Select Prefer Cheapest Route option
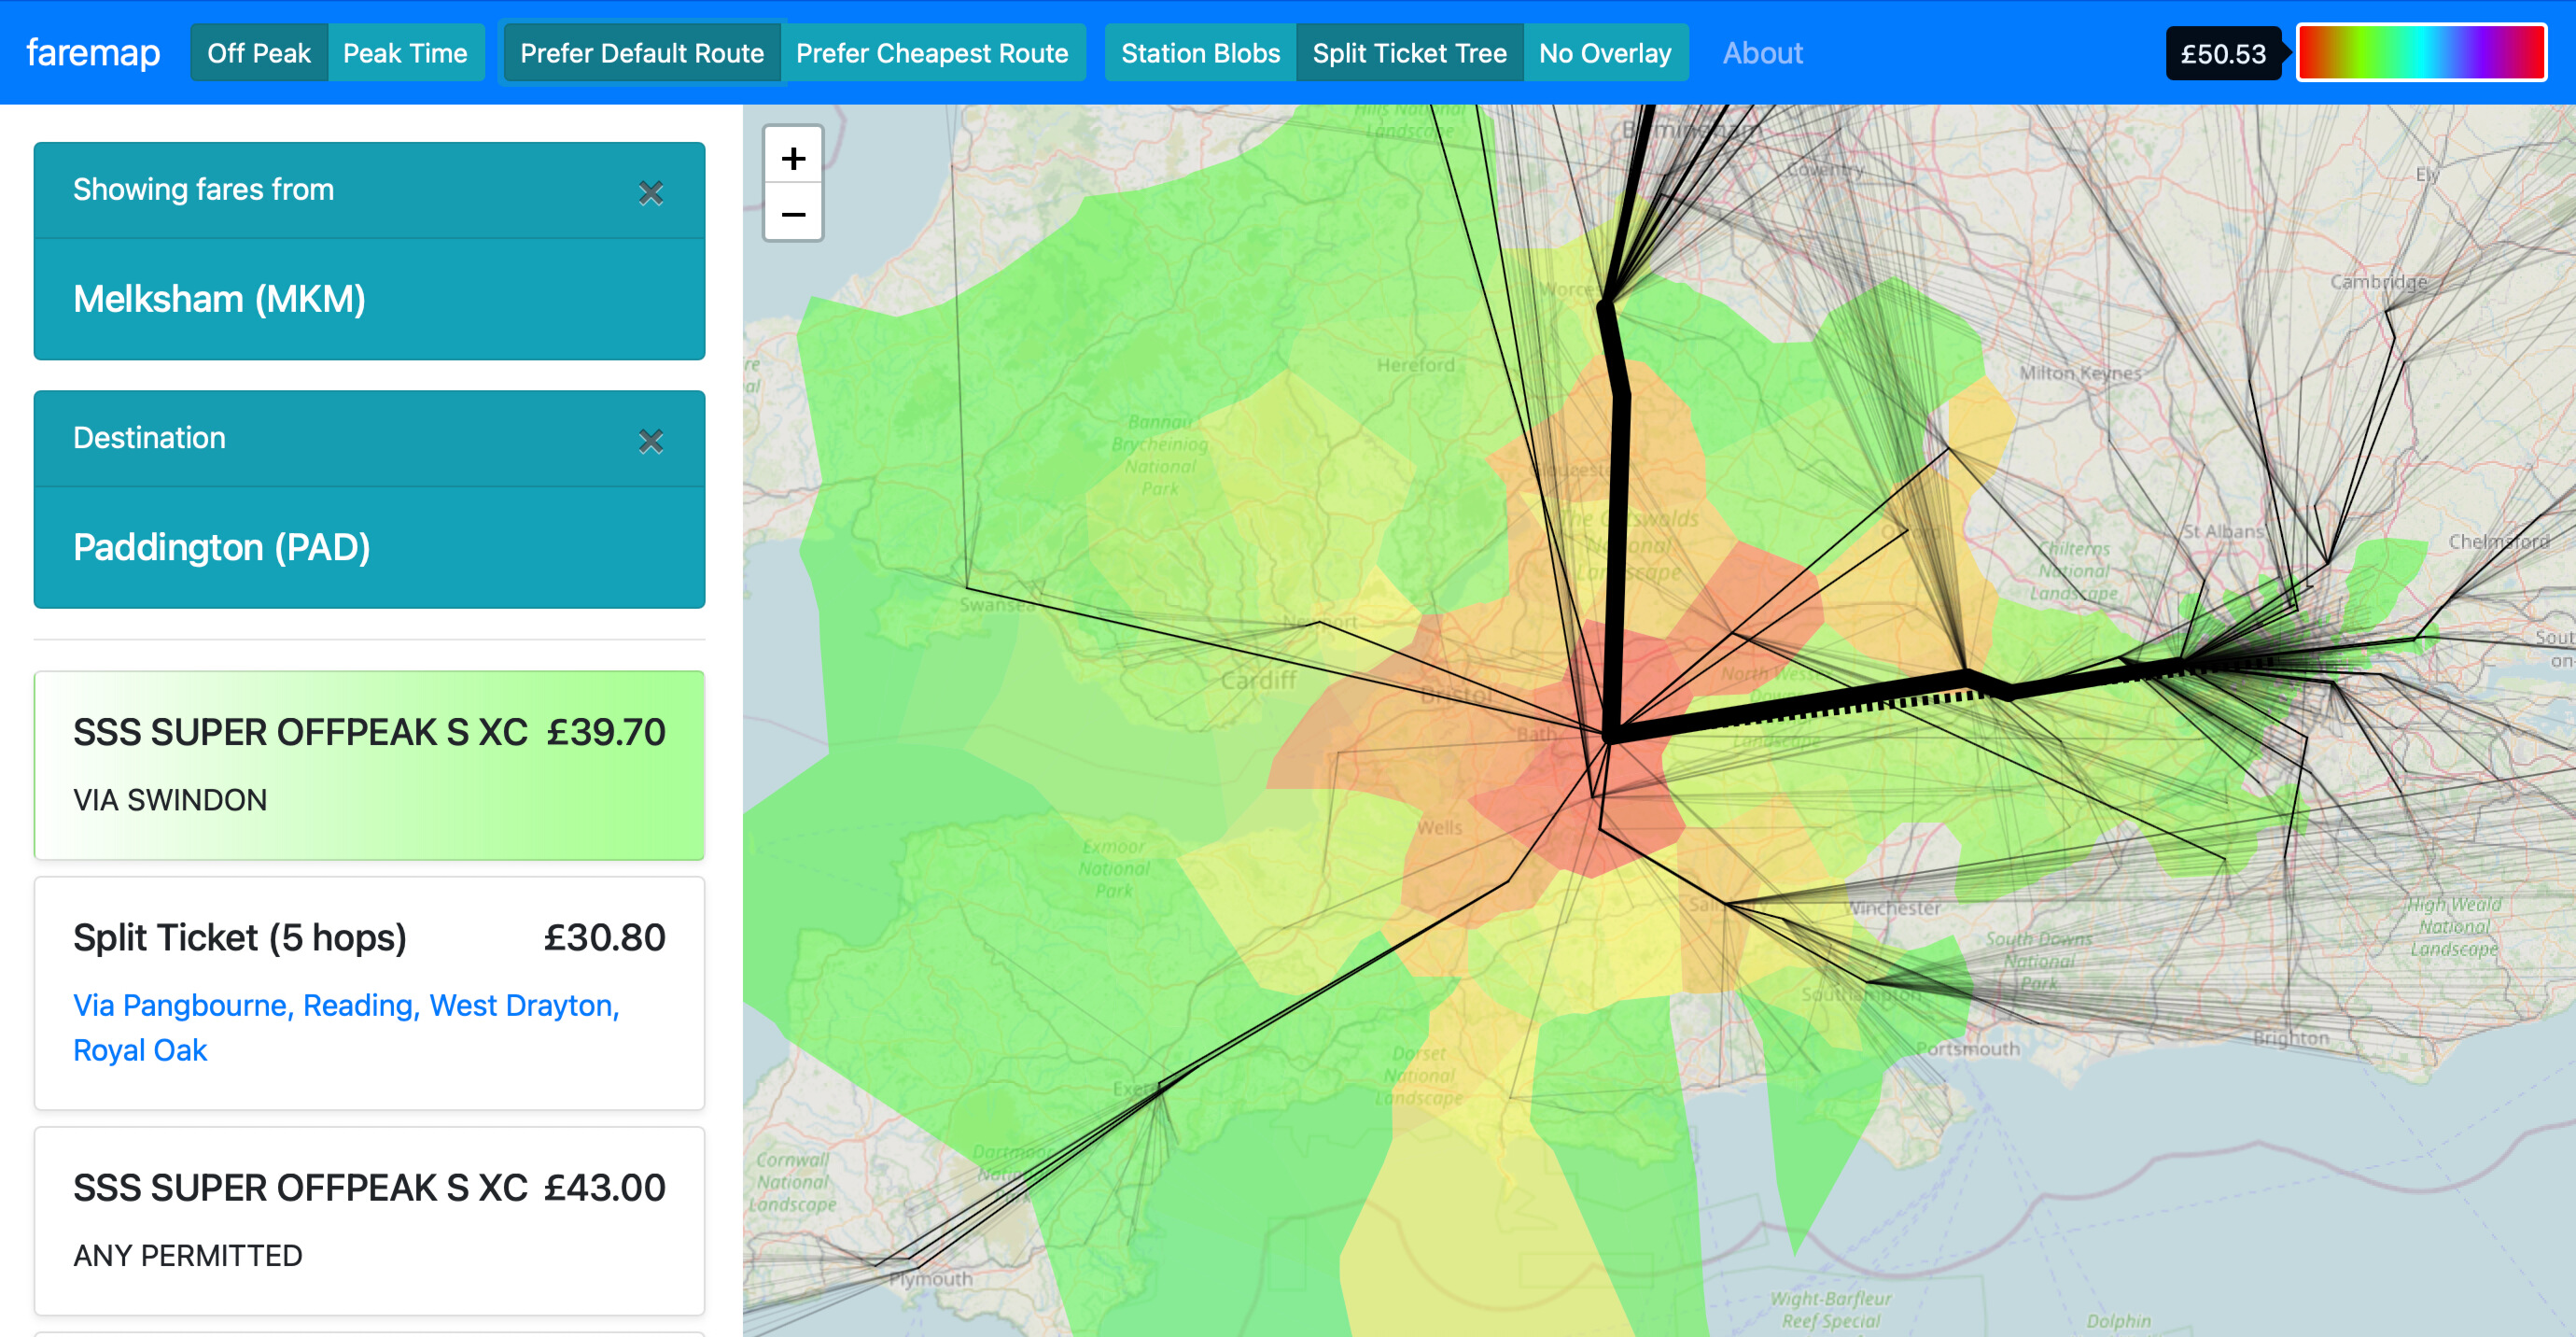 point(931,53)
